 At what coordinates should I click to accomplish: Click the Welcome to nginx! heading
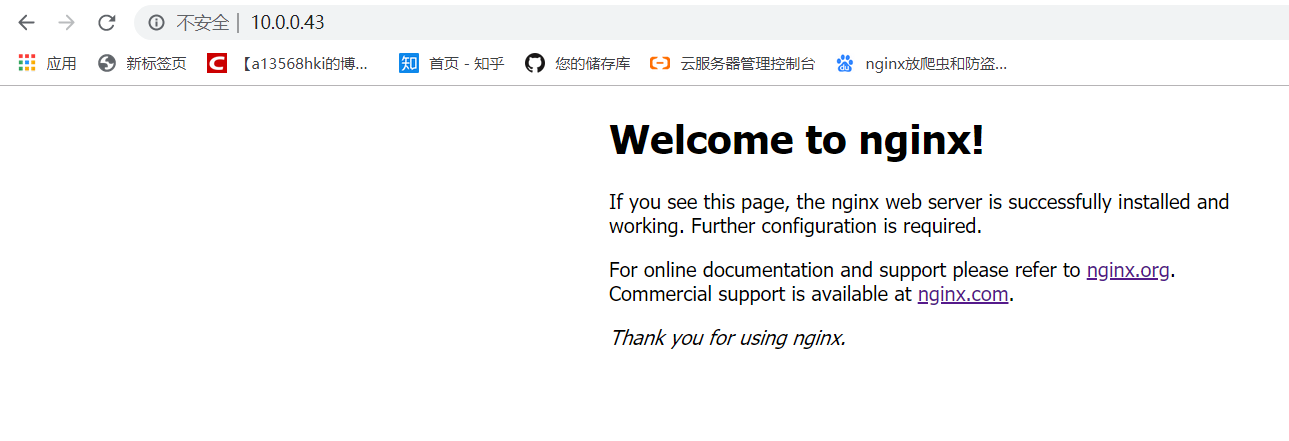click(797, 140)
